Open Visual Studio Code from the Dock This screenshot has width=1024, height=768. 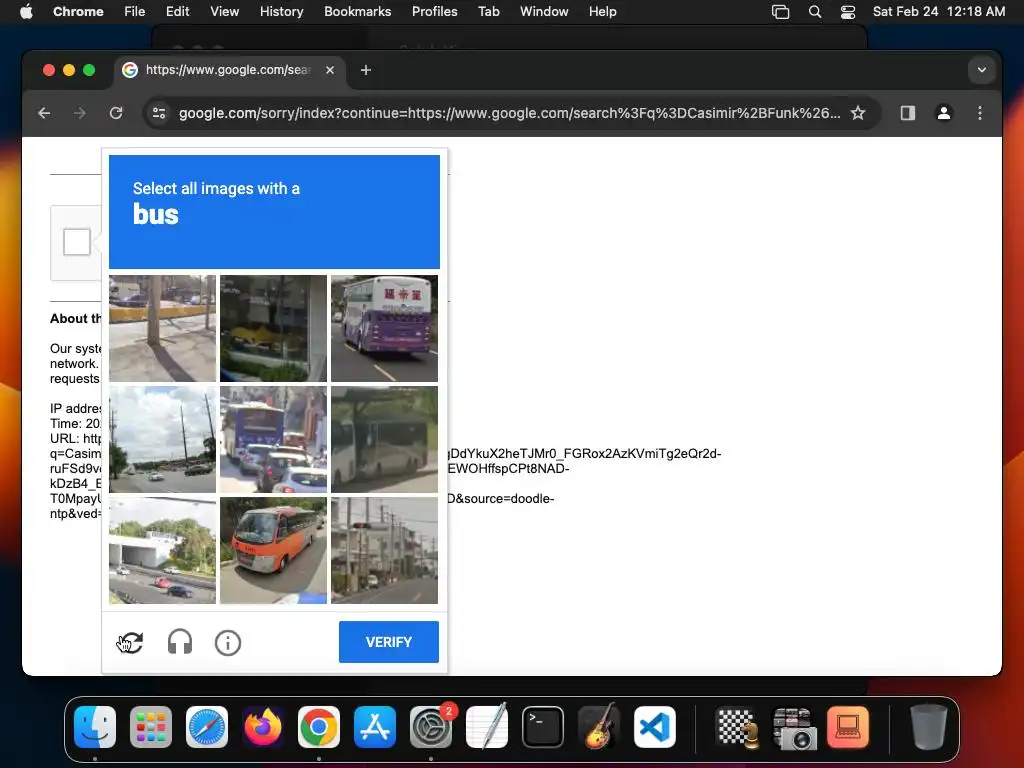pos(655,727)
